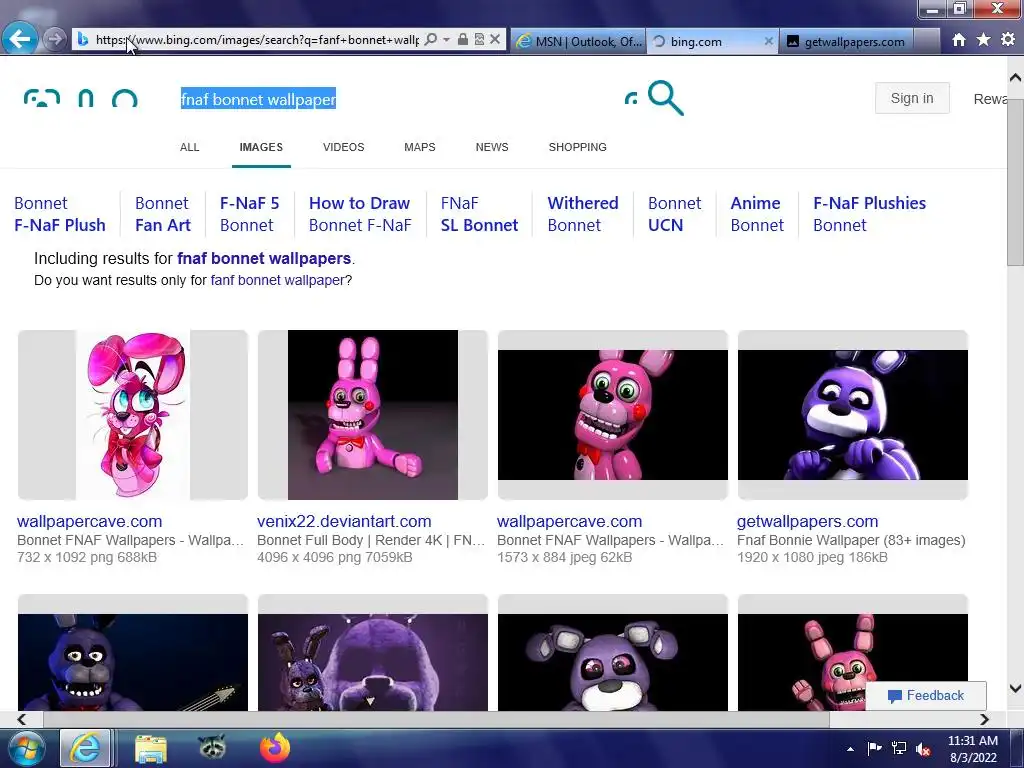Open the getwallpapers.com source link
The height and width of the screenshot is (768, 1024).
click(807, 521)
